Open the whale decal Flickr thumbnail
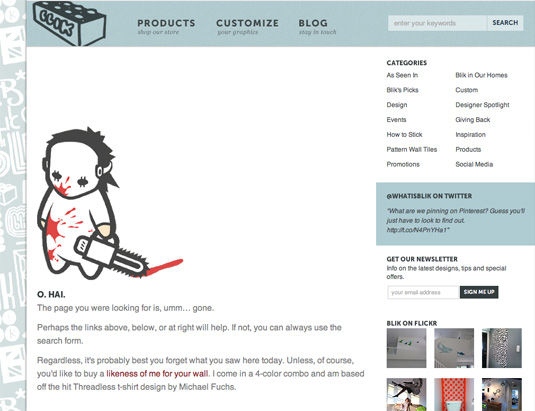The width and height of the screenshot is (535, 411). coord(454,348)
